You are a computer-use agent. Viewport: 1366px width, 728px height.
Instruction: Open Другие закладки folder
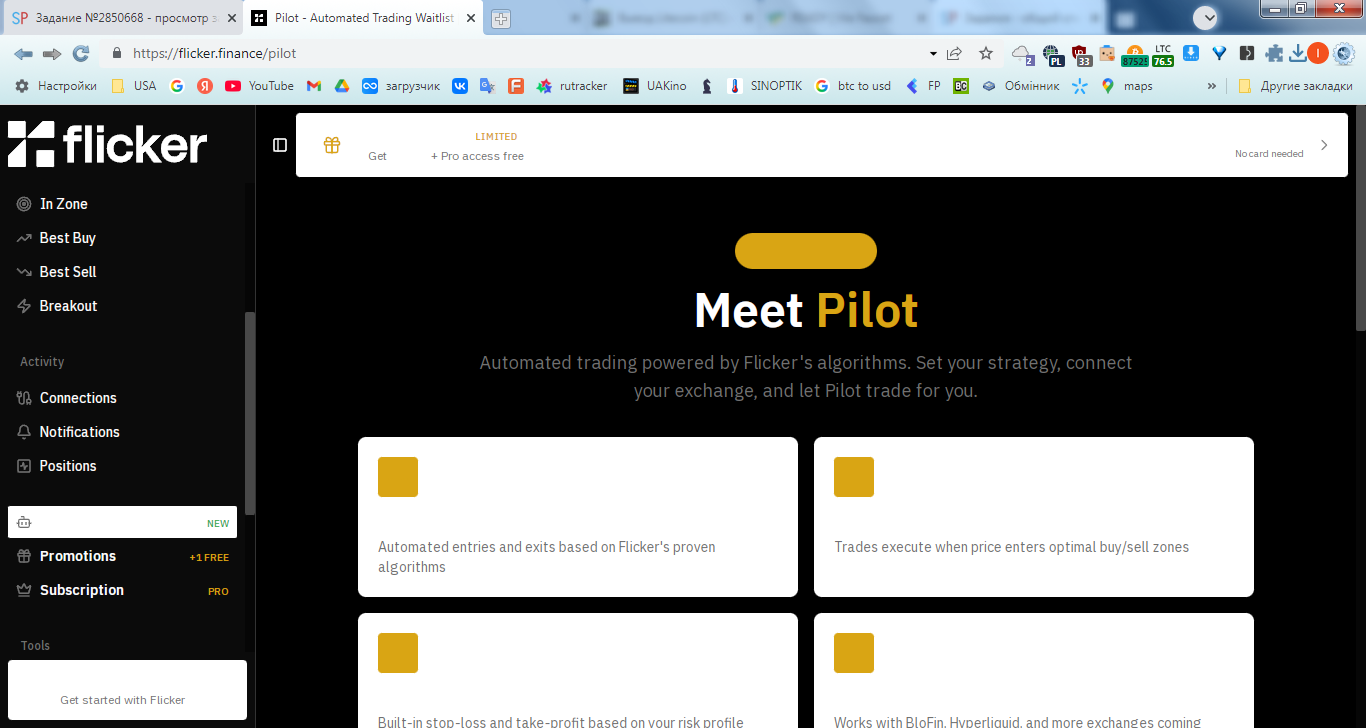pyautogui.click(x=1295, y=86)
